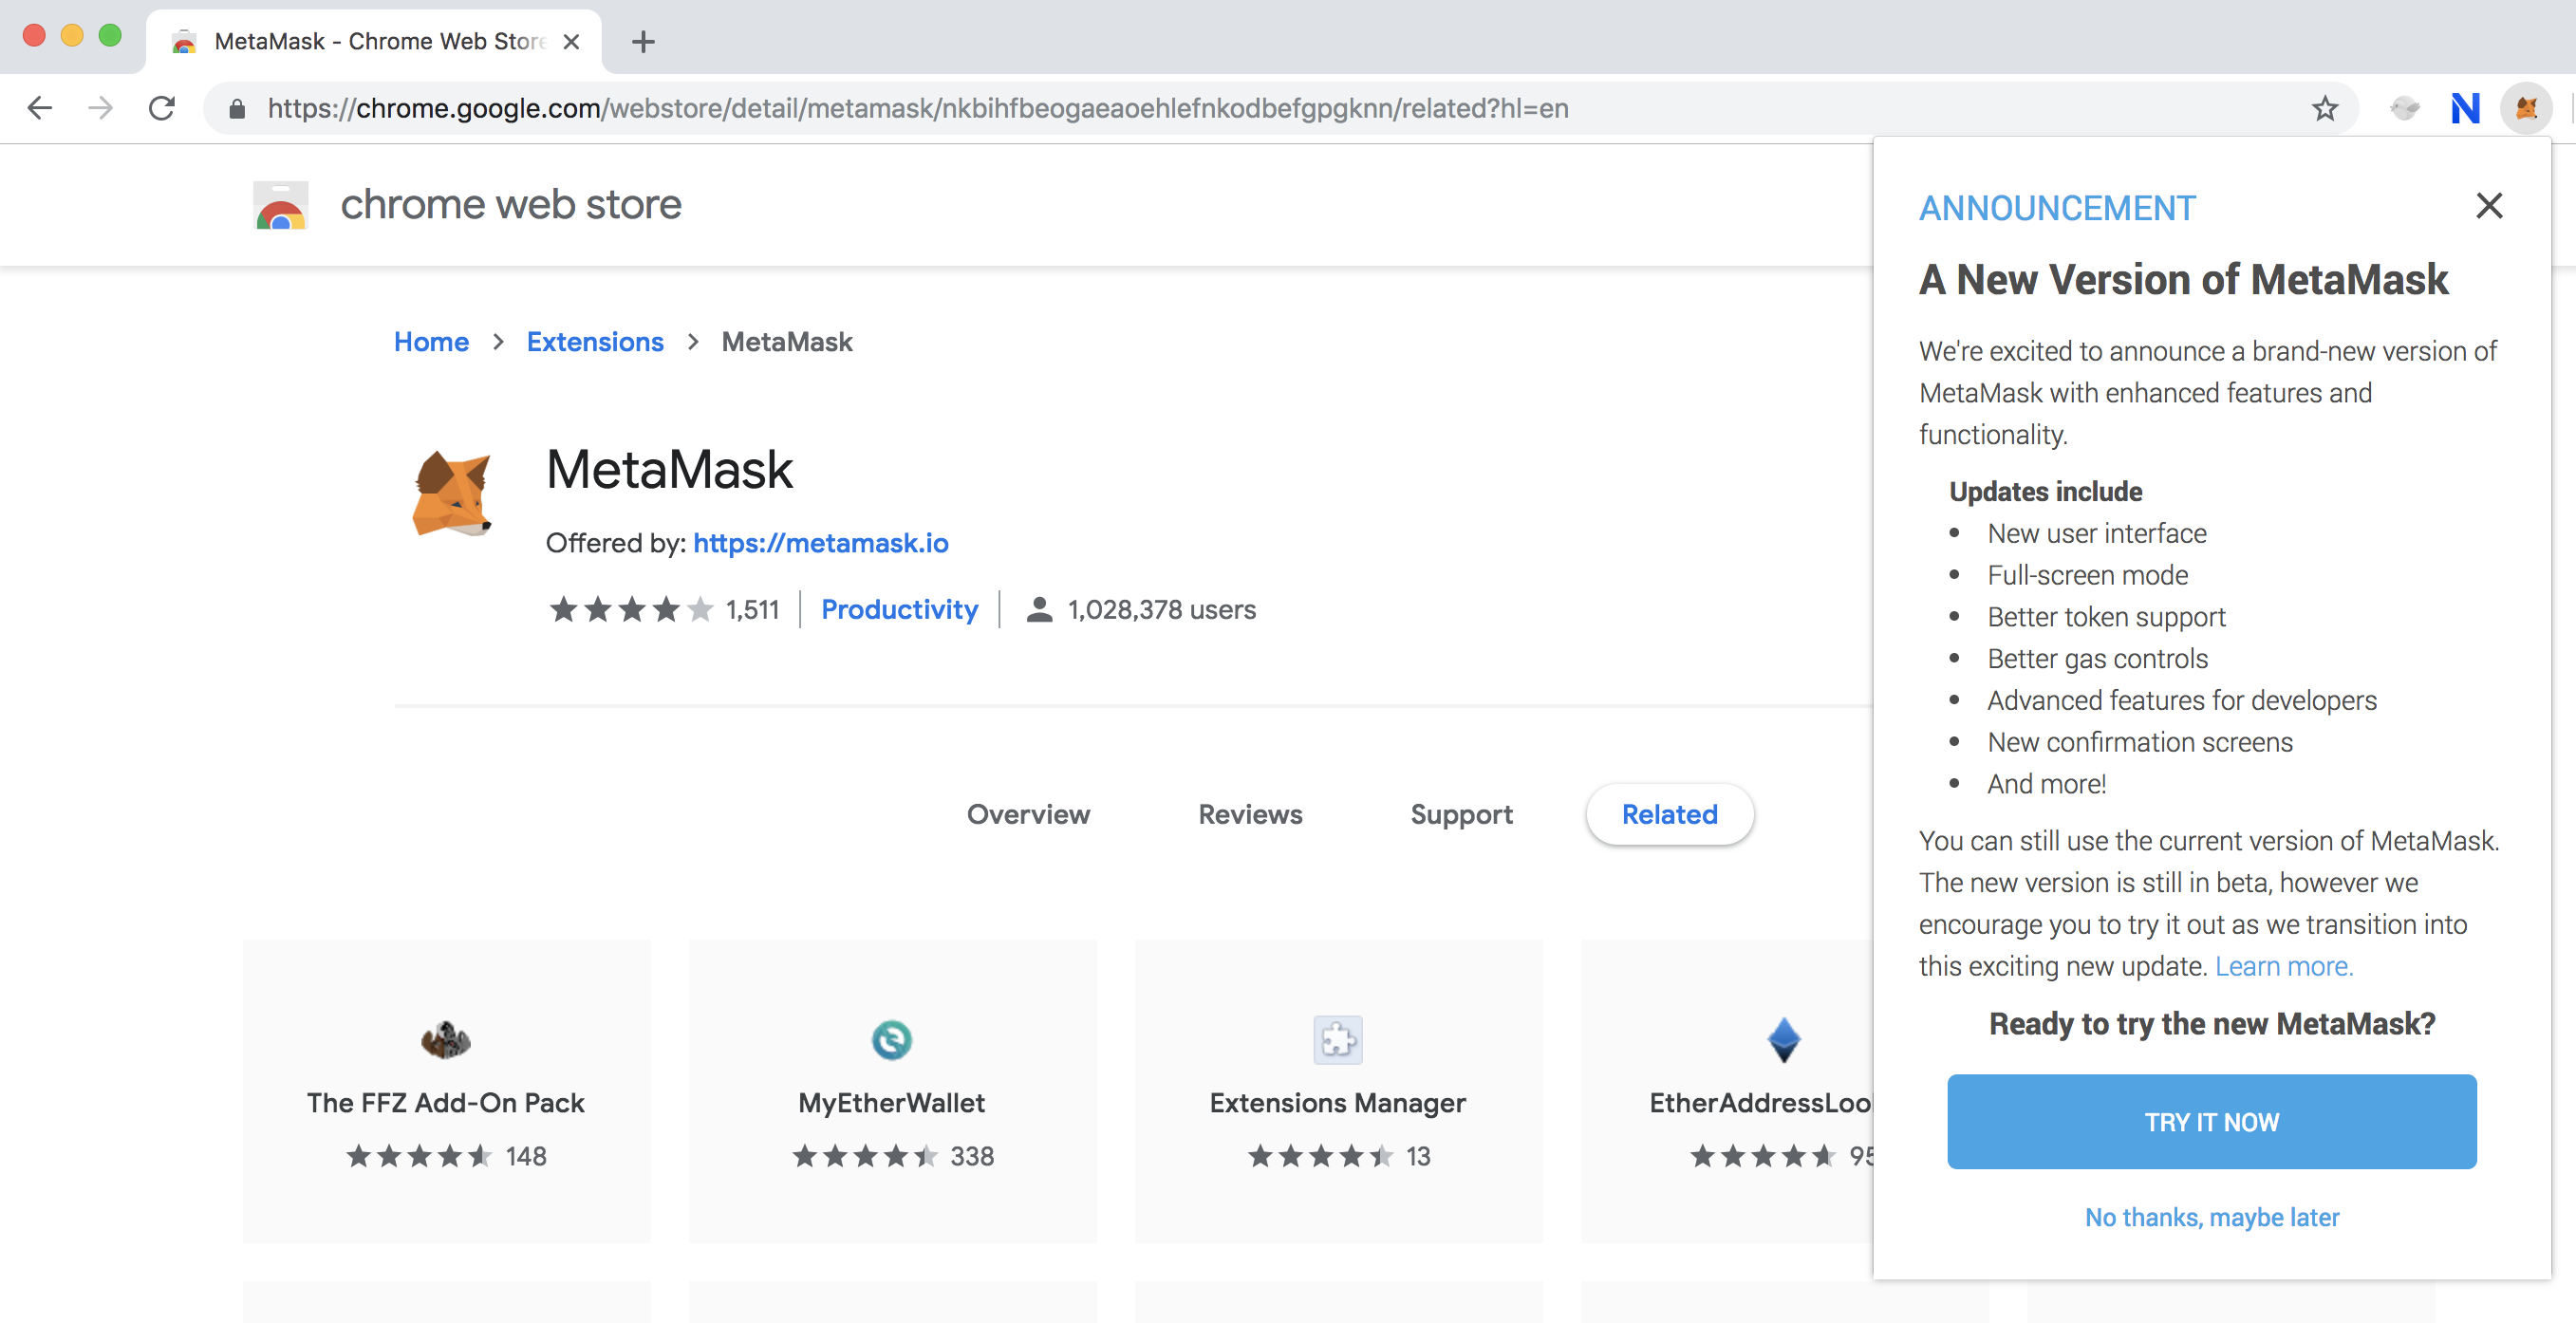Click the users person icon

(1039, 609)
